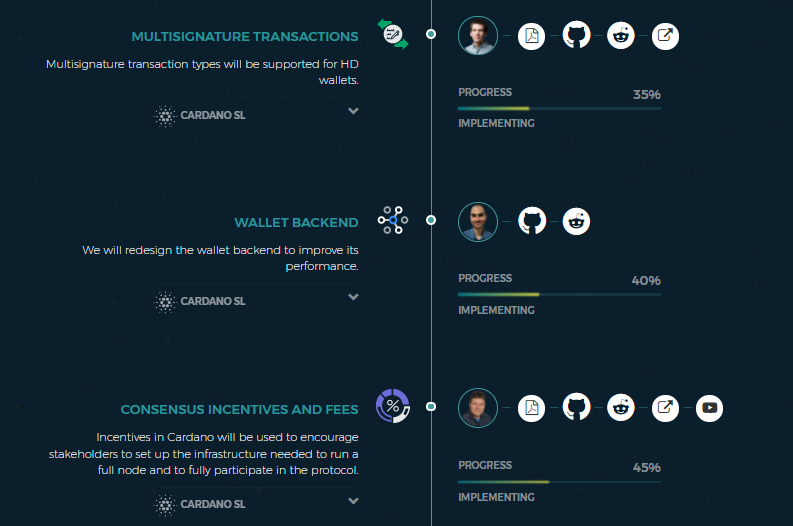Image resolution: width=793 pixels, height=526 pixels.
Task: Open the Multisignature Transactions PDF document icon
Action: (532, 36)
